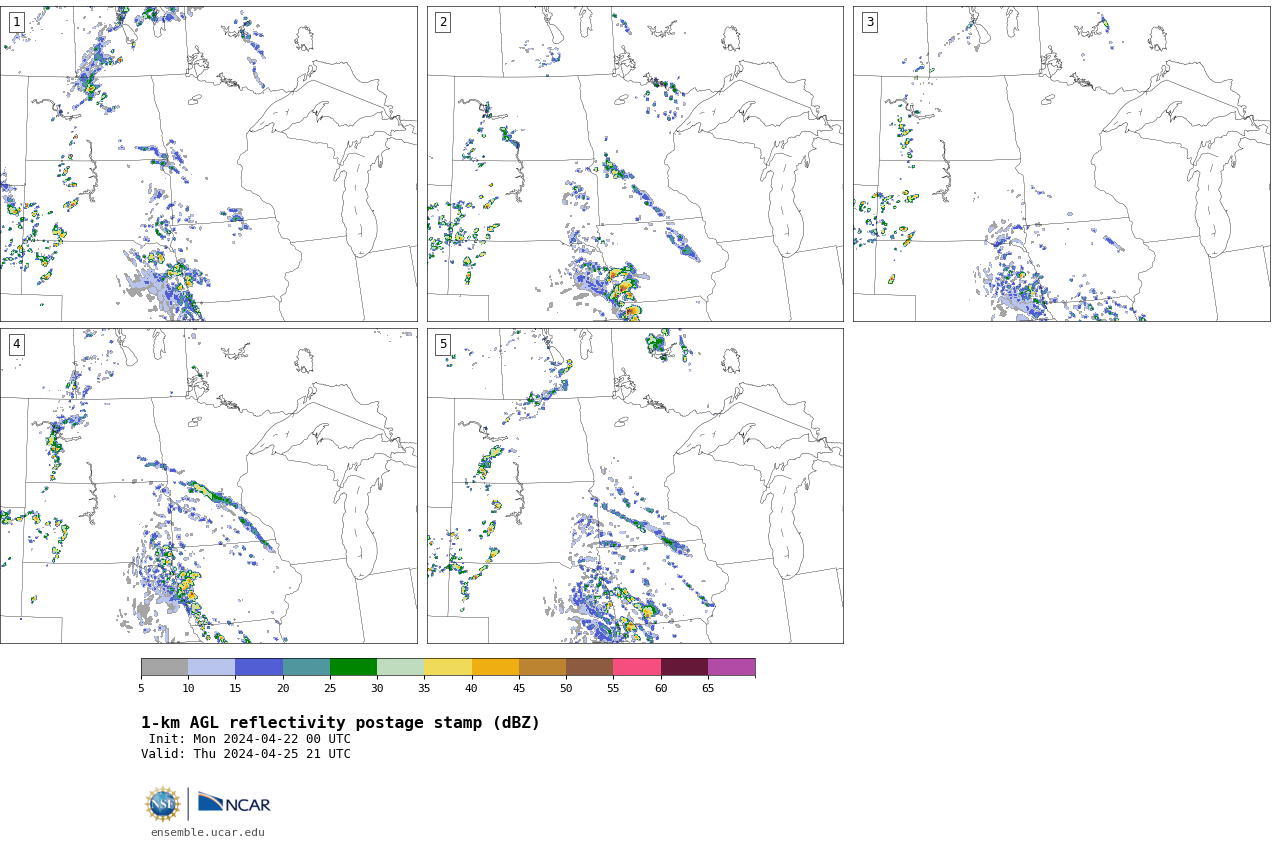The width and height of the screenshot is (1280, 844).
Task: Click the colorbar tick label 5
Action: click(x=141, y=688)
